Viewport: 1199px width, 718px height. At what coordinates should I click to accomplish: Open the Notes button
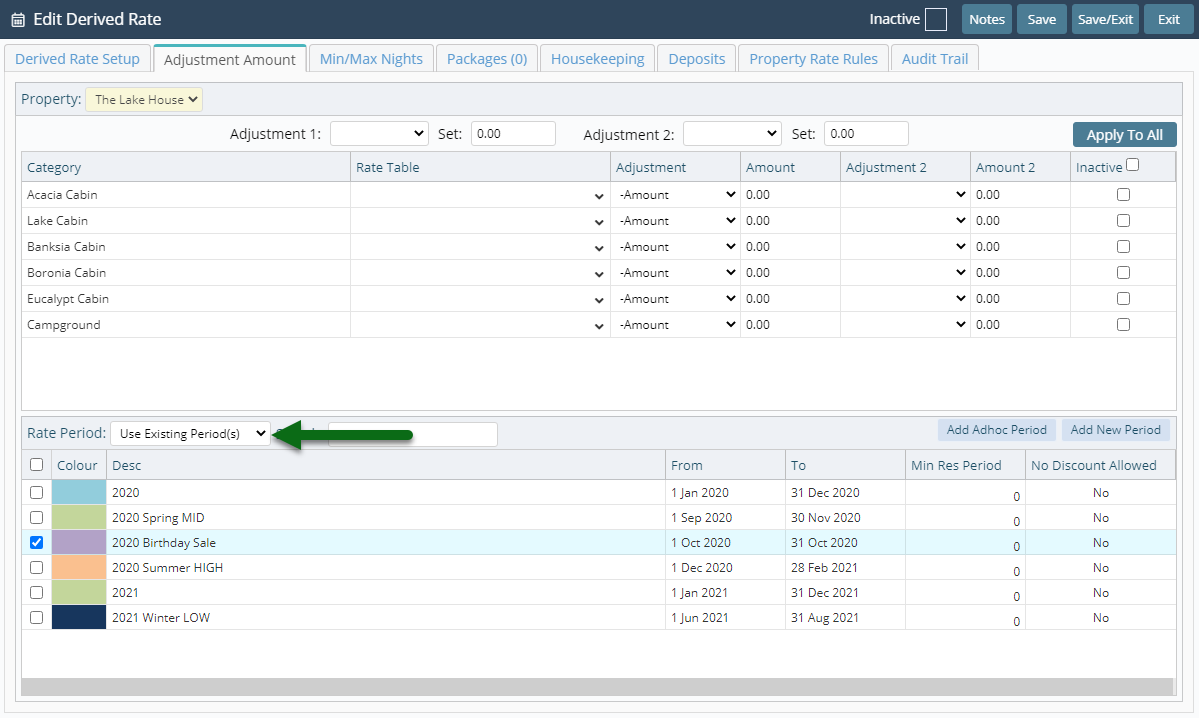tap(986, 19)
